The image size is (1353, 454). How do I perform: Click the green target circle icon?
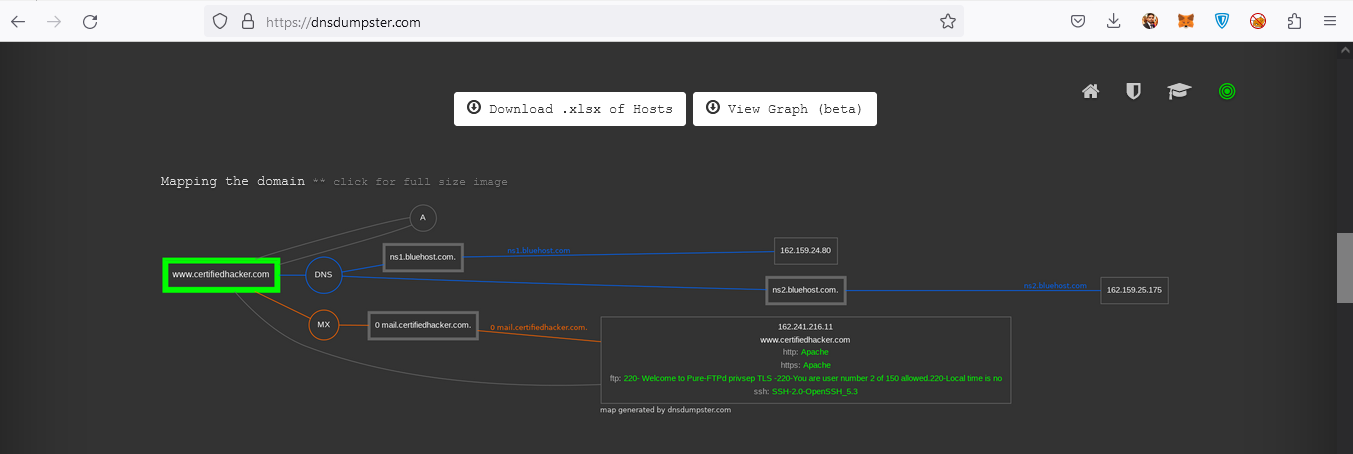pos(1227,91)
